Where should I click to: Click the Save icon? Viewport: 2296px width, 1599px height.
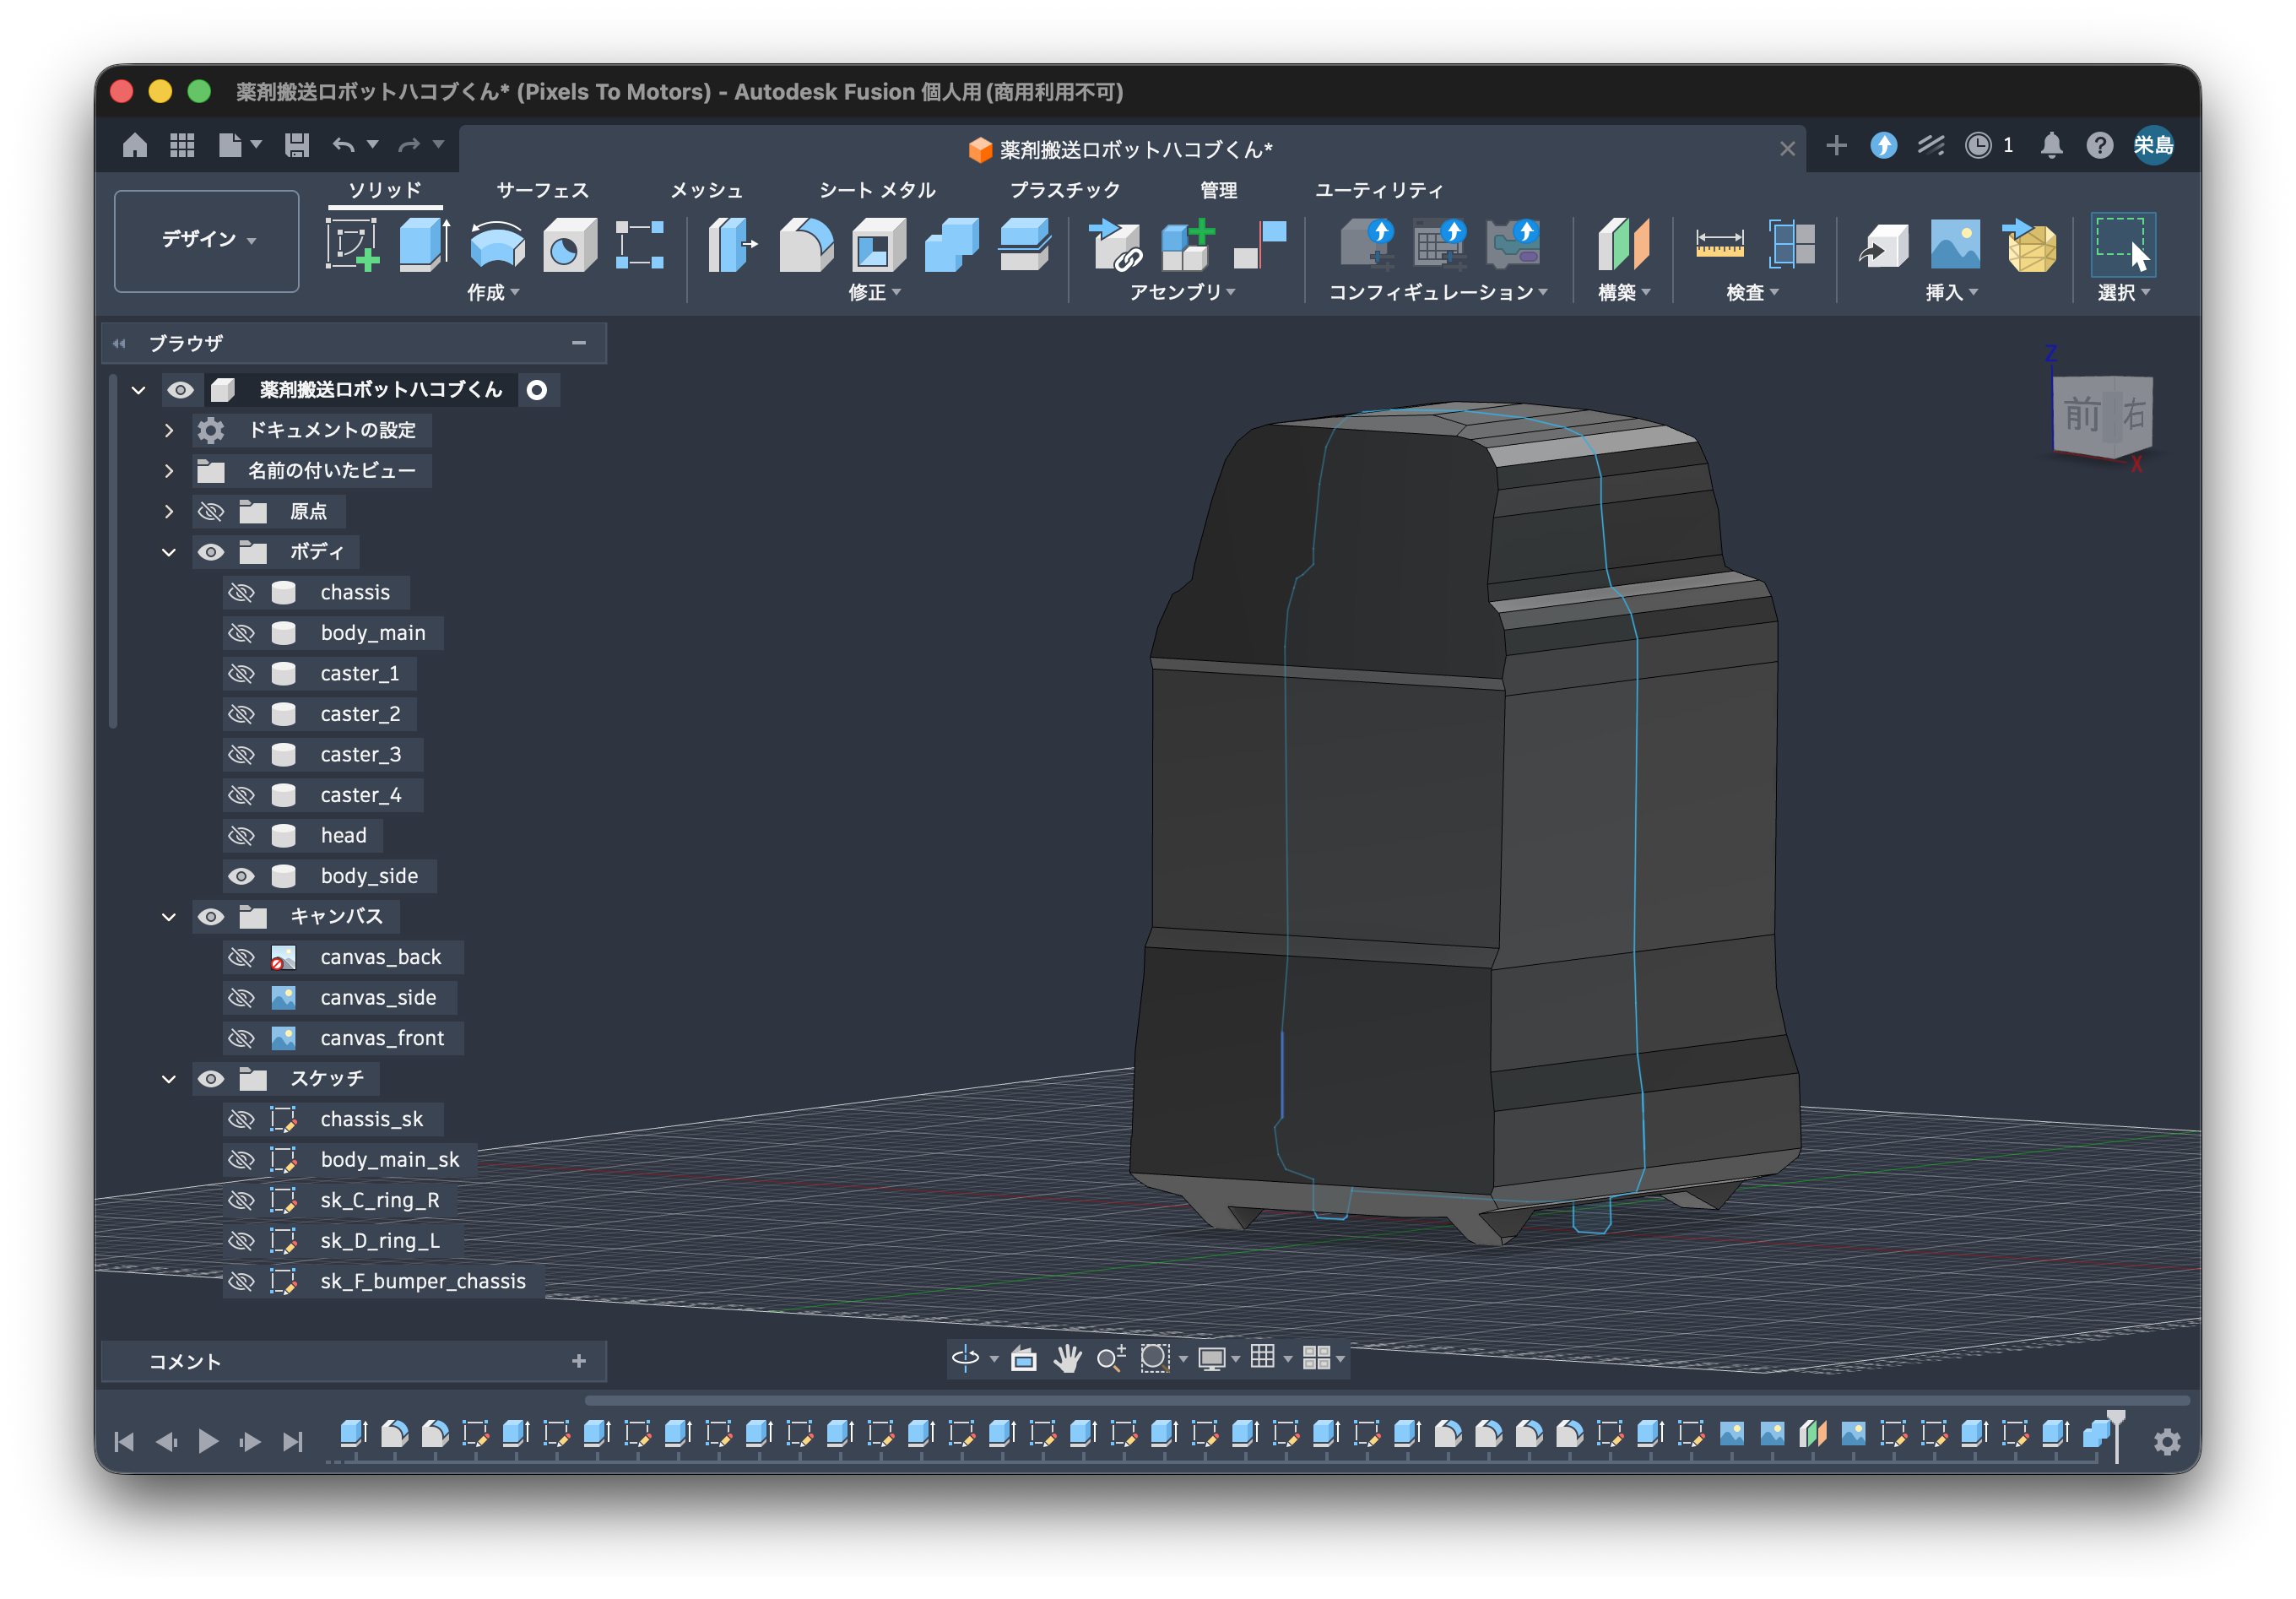click(297, 145)
